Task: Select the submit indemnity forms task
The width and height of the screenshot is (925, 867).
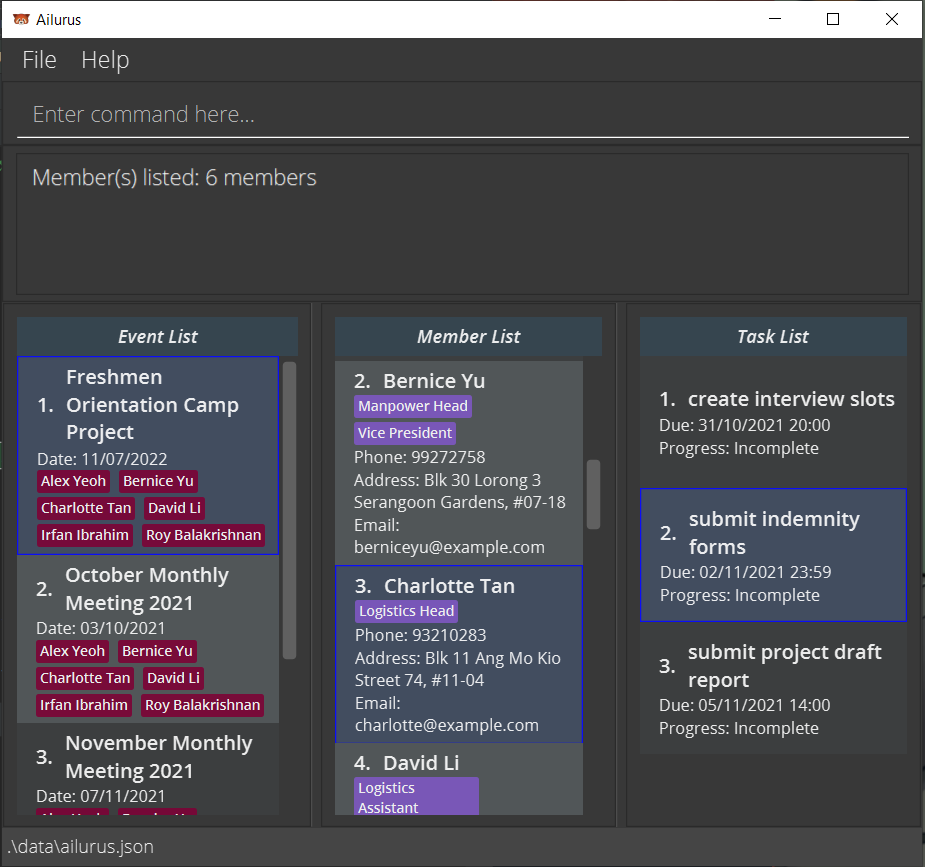Action: click(773, 555)
